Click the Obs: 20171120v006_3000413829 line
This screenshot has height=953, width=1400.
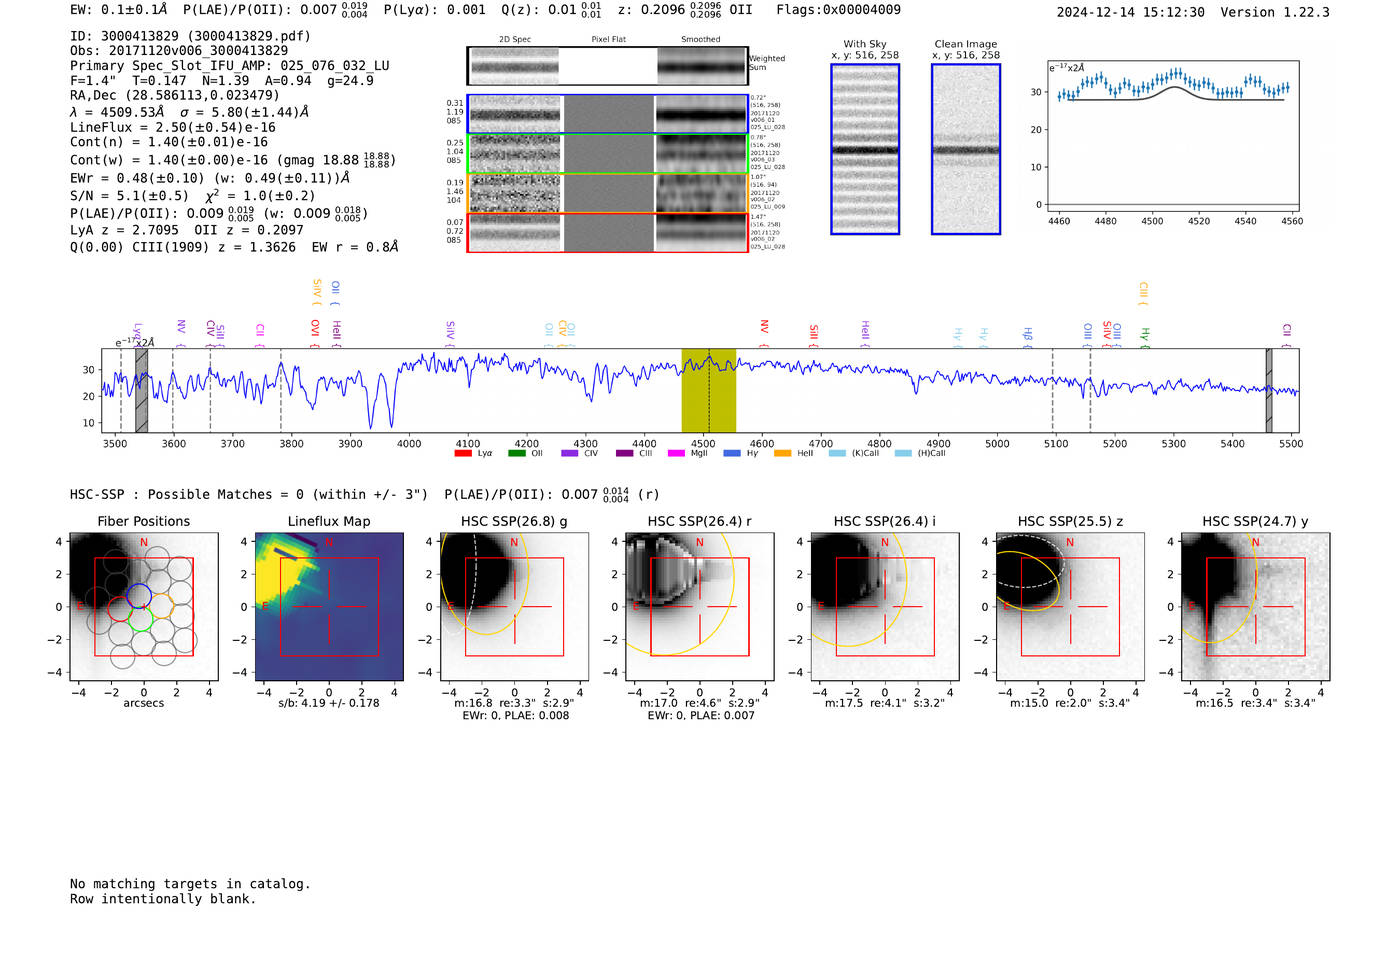tap(179, 50)
